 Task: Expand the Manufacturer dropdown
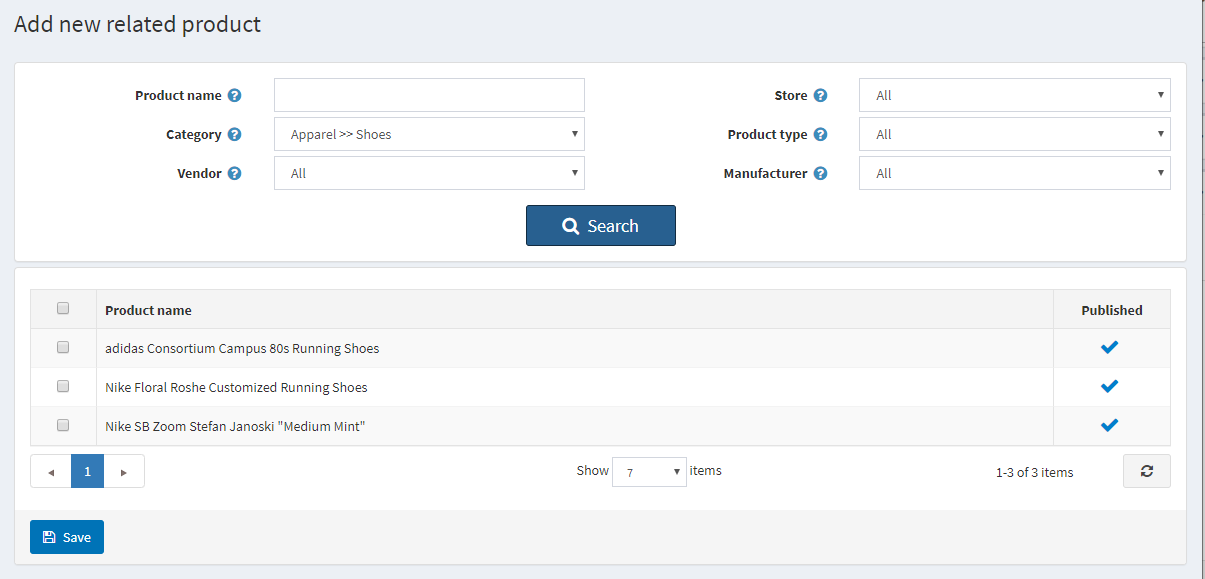pos(1014,173)
